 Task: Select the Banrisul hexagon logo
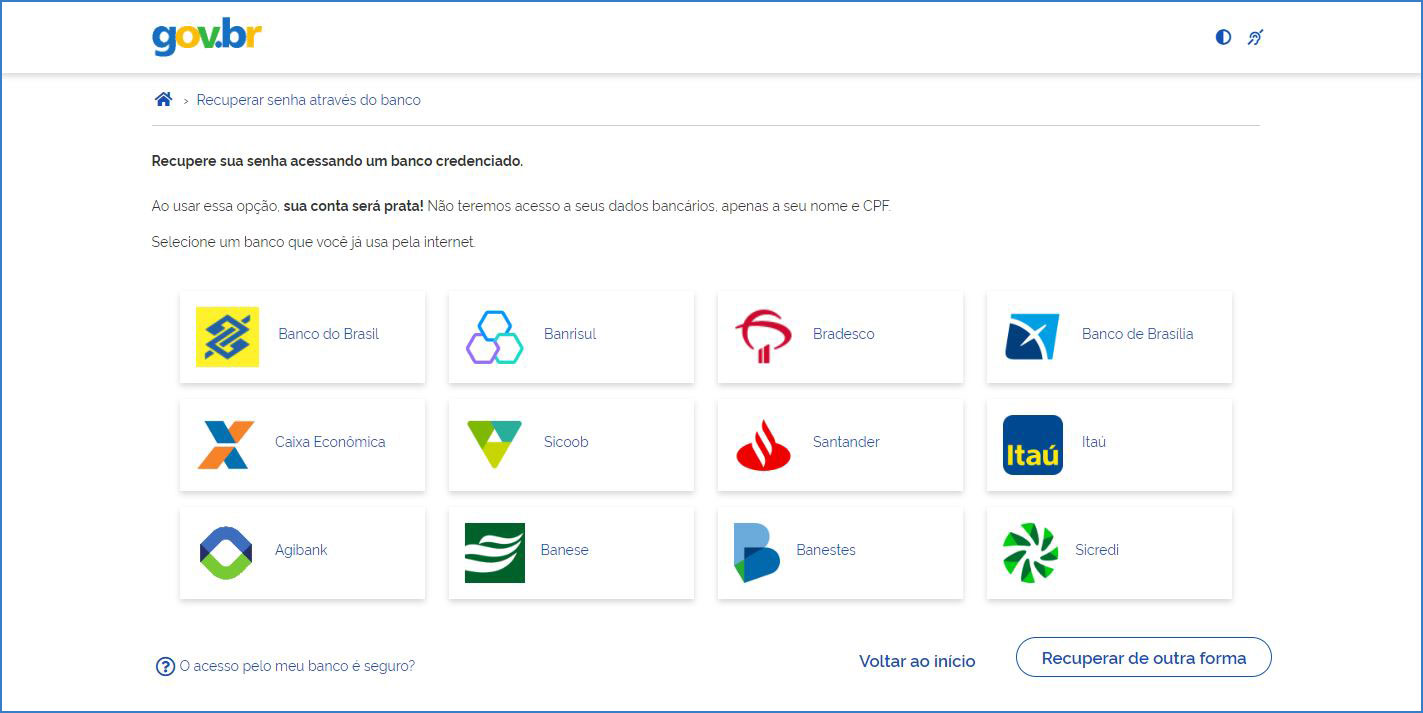pos(494,336)
